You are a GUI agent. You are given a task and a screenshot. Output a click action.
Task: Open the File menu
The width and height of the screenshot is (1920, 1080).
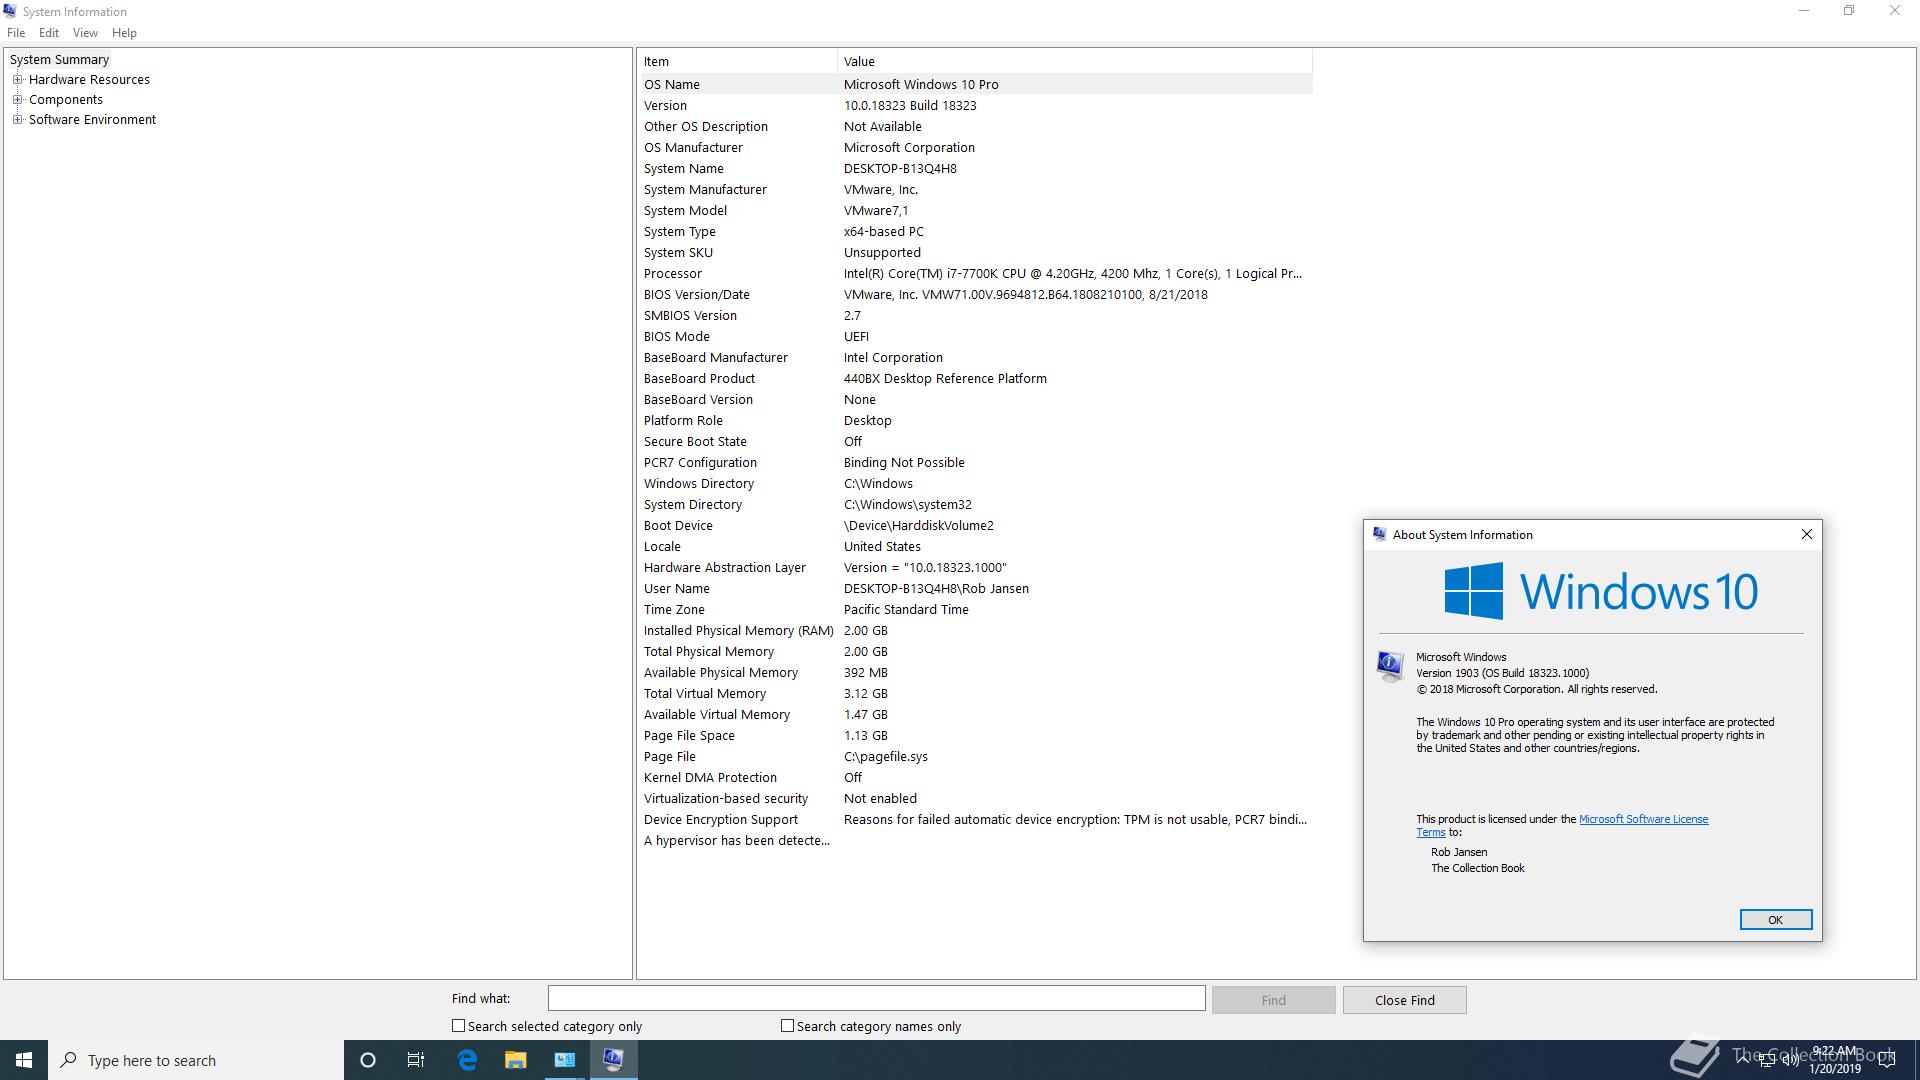tap(16, 33)
